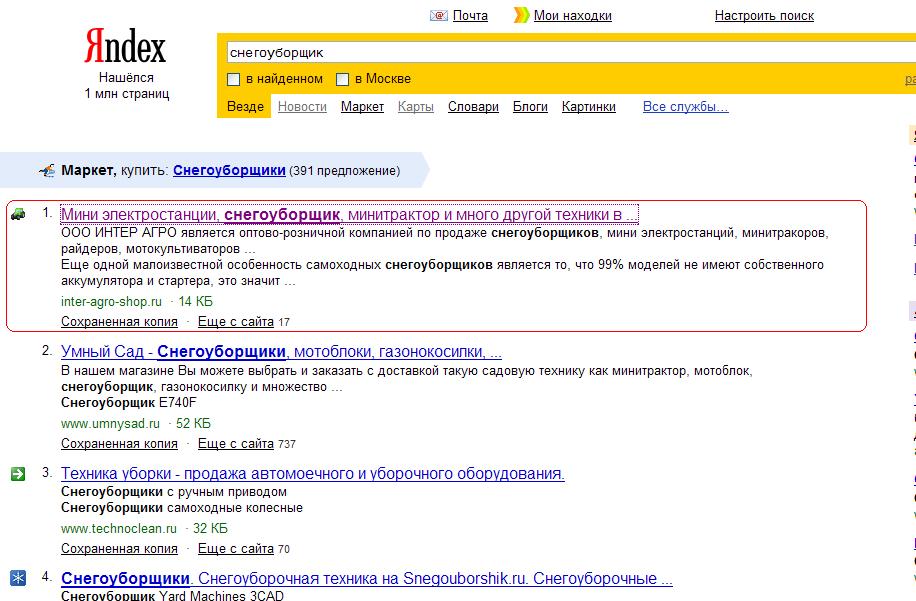Open 'Сохраненная копия' for technoclean.ru result

coord(119,548)
